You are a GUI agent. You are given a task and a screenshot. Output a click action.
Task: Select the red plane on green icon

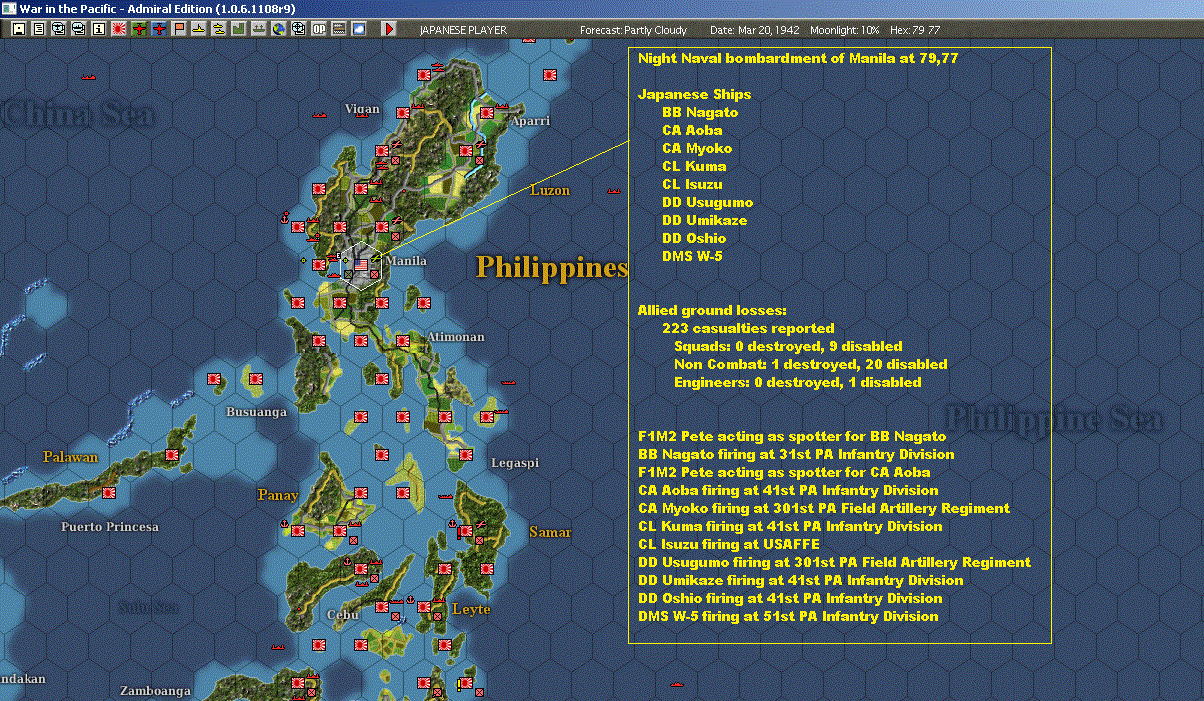138,29
